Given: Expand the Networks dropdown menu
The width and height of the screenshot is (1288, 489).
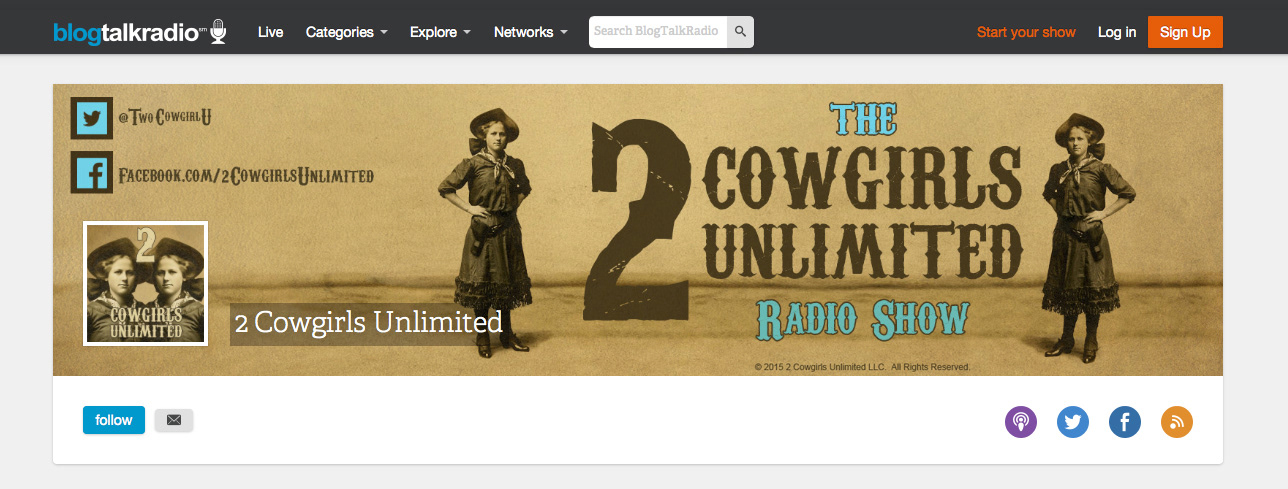Looking at the screenshot, I should [x=530, y=32].
